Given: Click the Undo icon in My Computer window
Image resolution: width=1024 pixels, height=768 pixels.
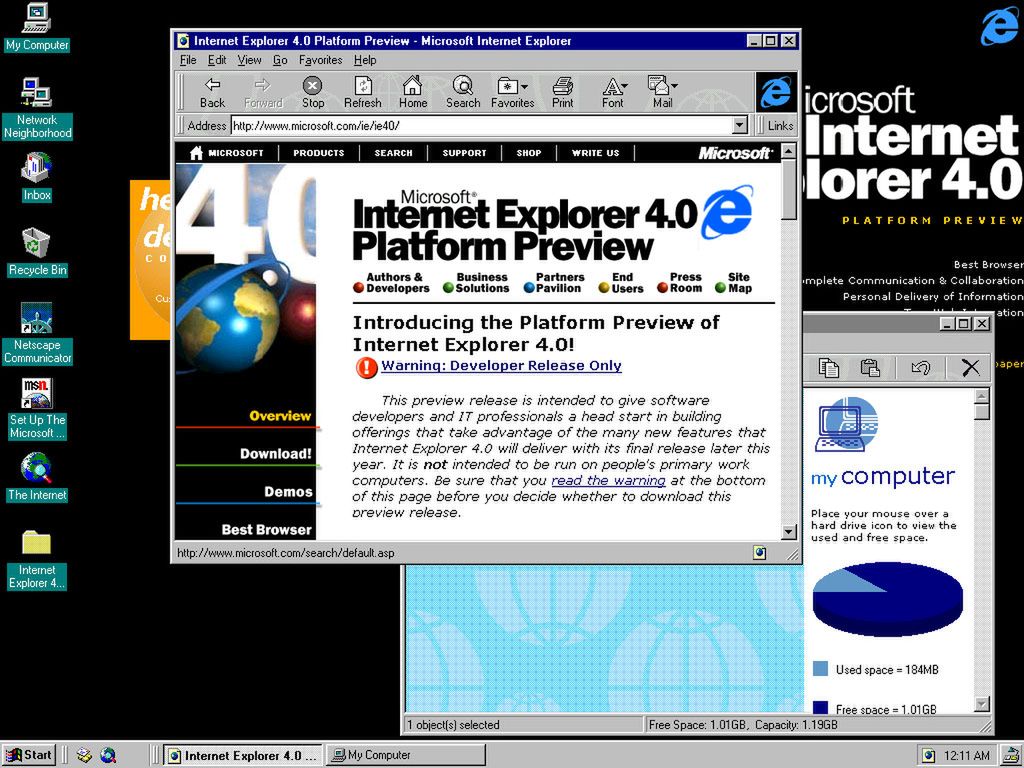Looking at the screenshot, I should [x=921, y=368].
